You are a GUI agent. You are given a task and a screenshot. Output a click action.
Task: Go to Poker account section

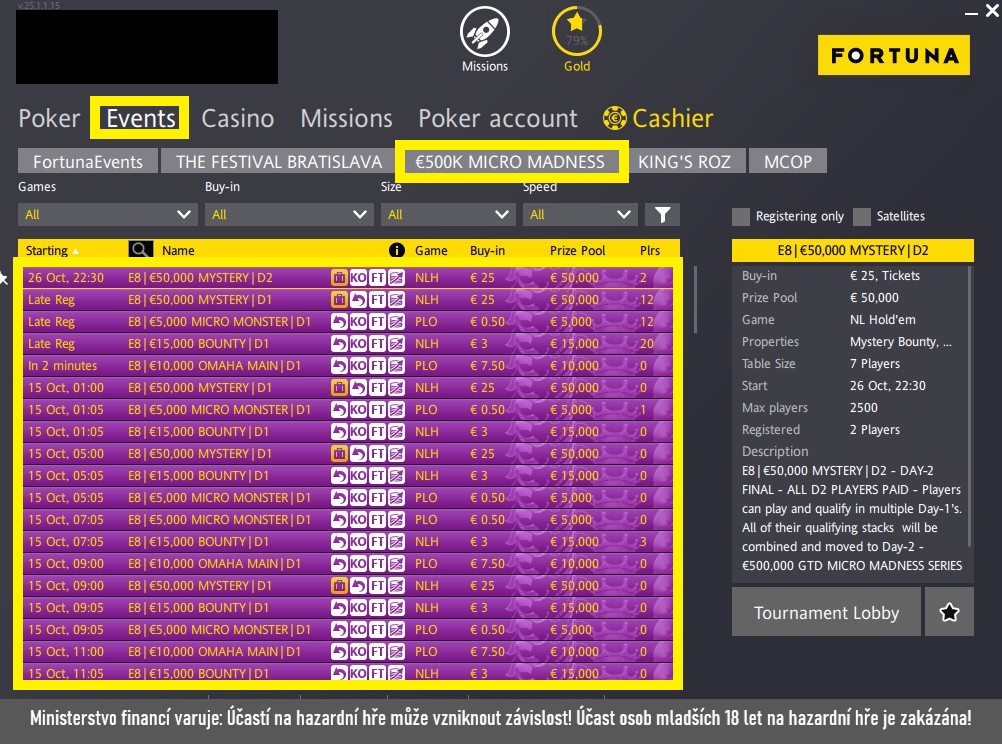497,118
